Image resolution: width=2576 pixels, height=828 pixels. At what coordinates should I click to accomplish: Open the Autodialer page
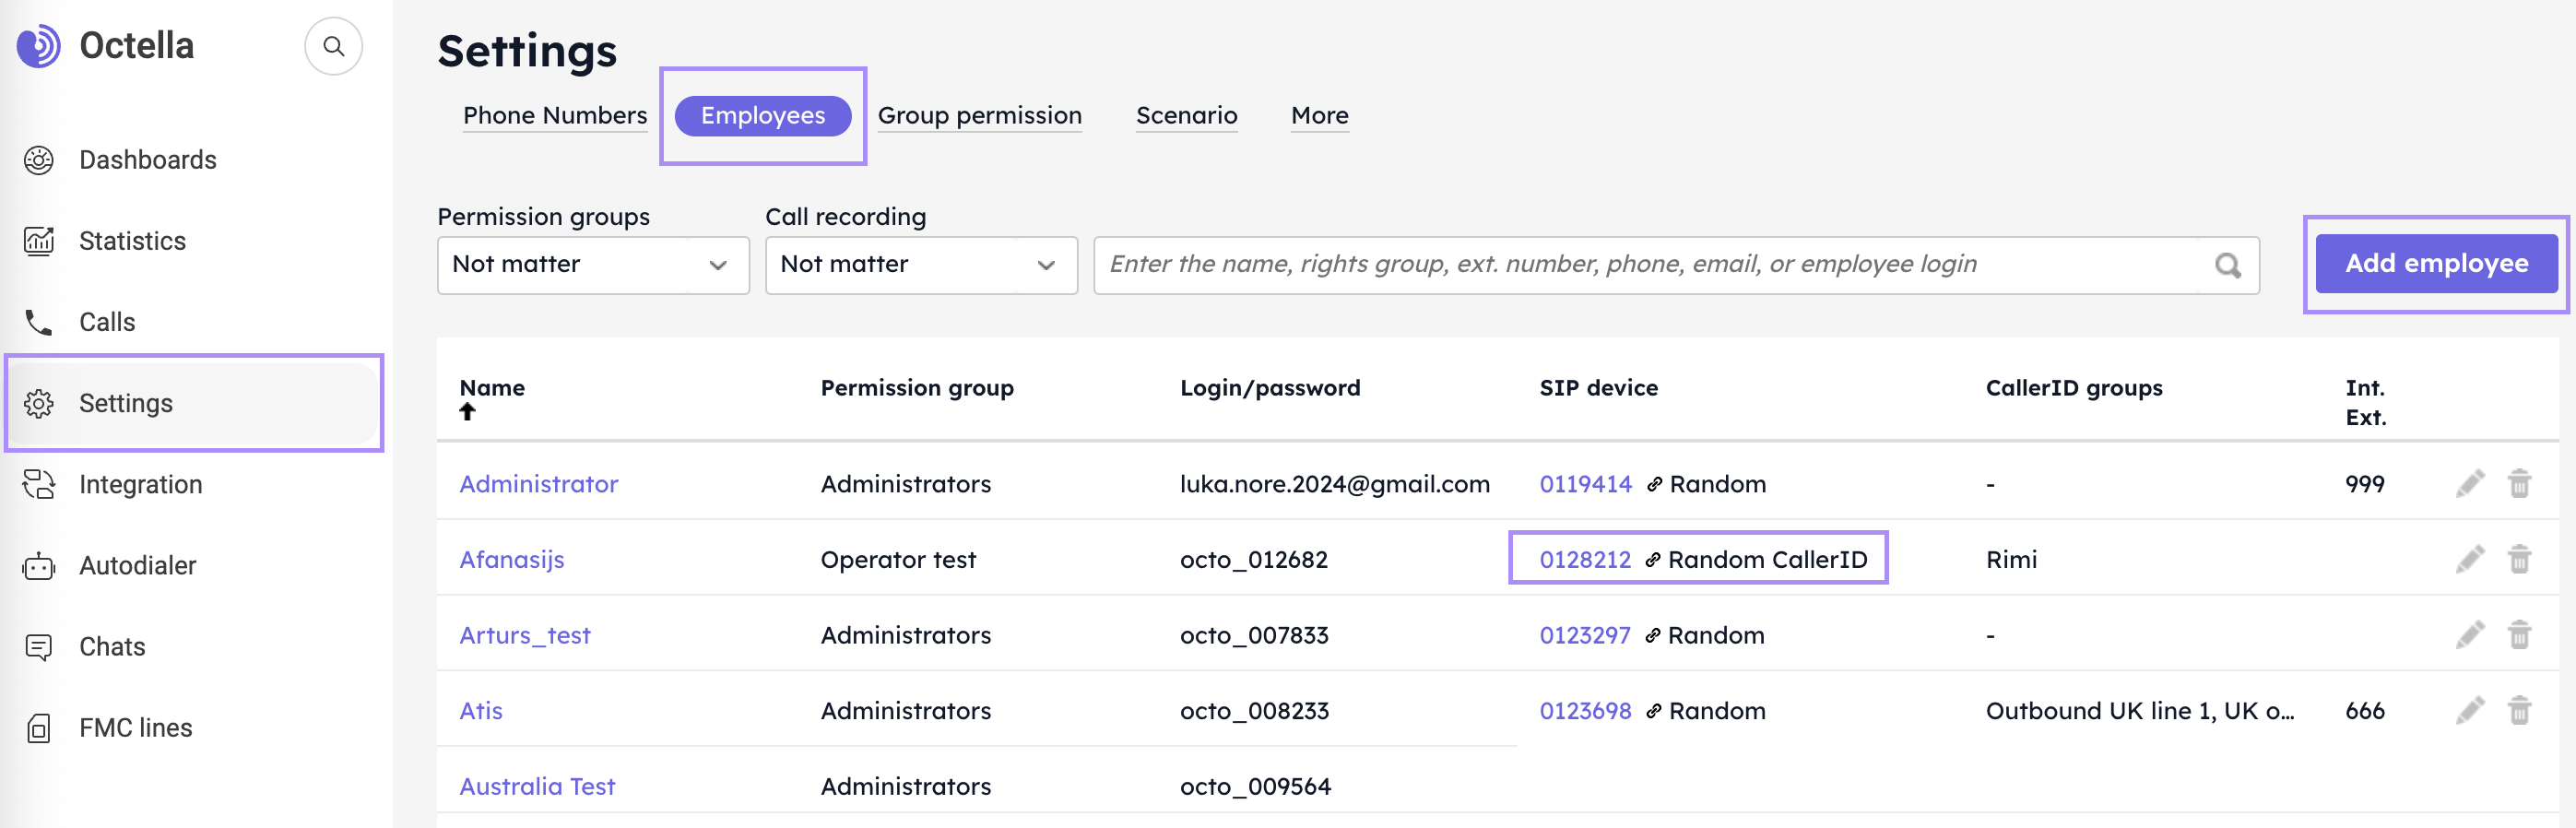coord(137,565)
